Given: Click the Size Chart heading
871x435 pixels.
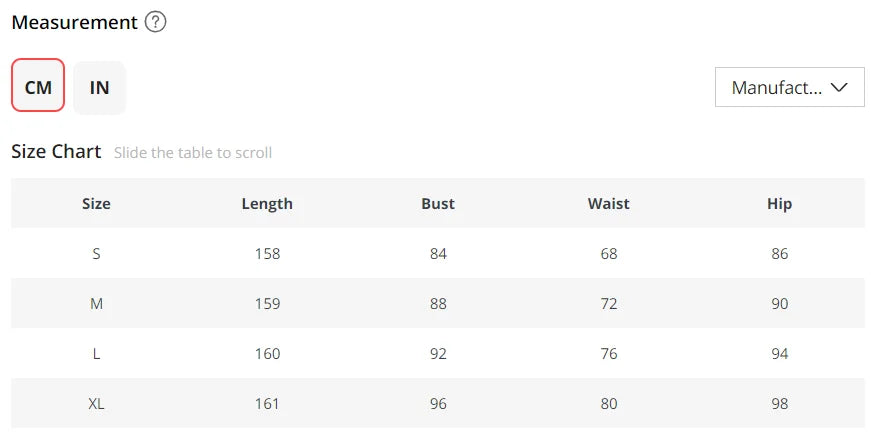Looking at the screenshot, I should 56,151.
